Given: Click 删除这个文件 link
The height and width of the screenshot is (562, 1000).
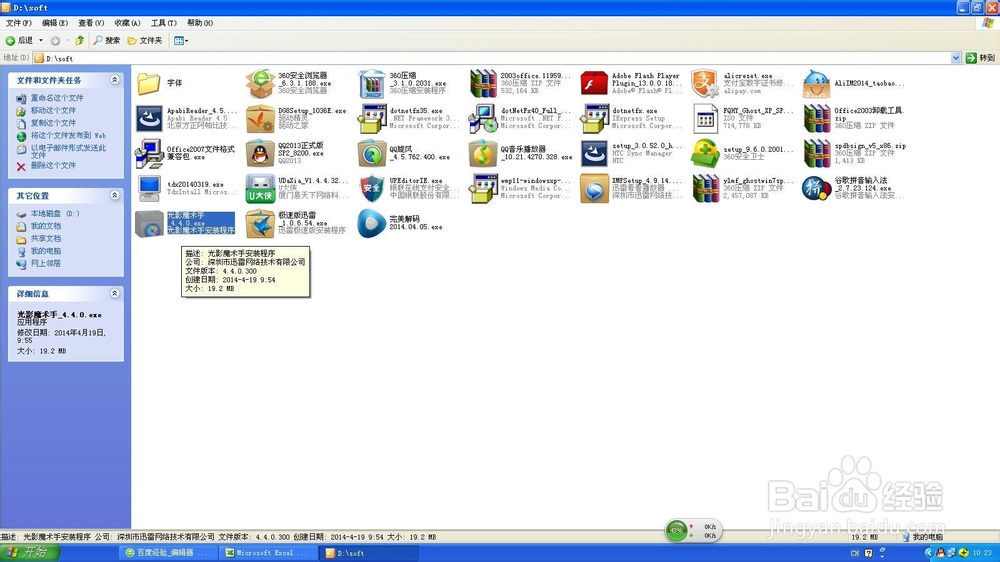Looking at the screenshot, I should [53, 165].
